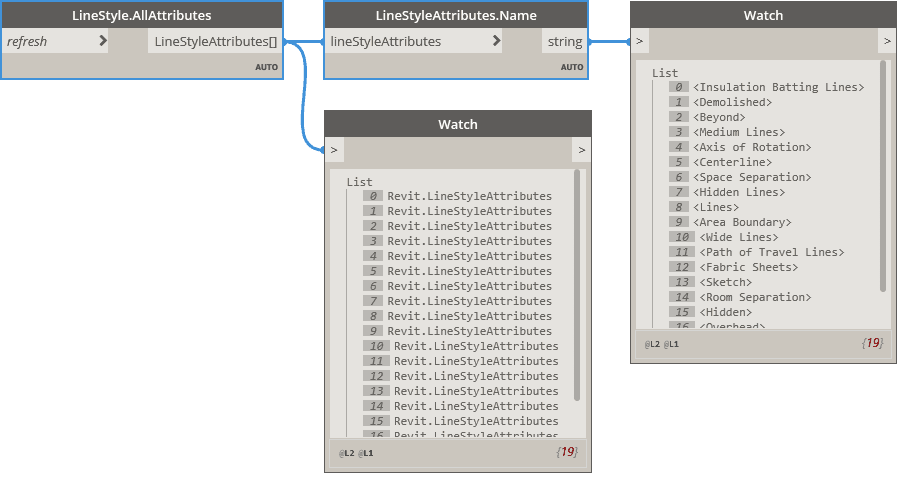897x477 pixels.
Task: Select the <Centerline> entry
Action: [x=732, y=162]
